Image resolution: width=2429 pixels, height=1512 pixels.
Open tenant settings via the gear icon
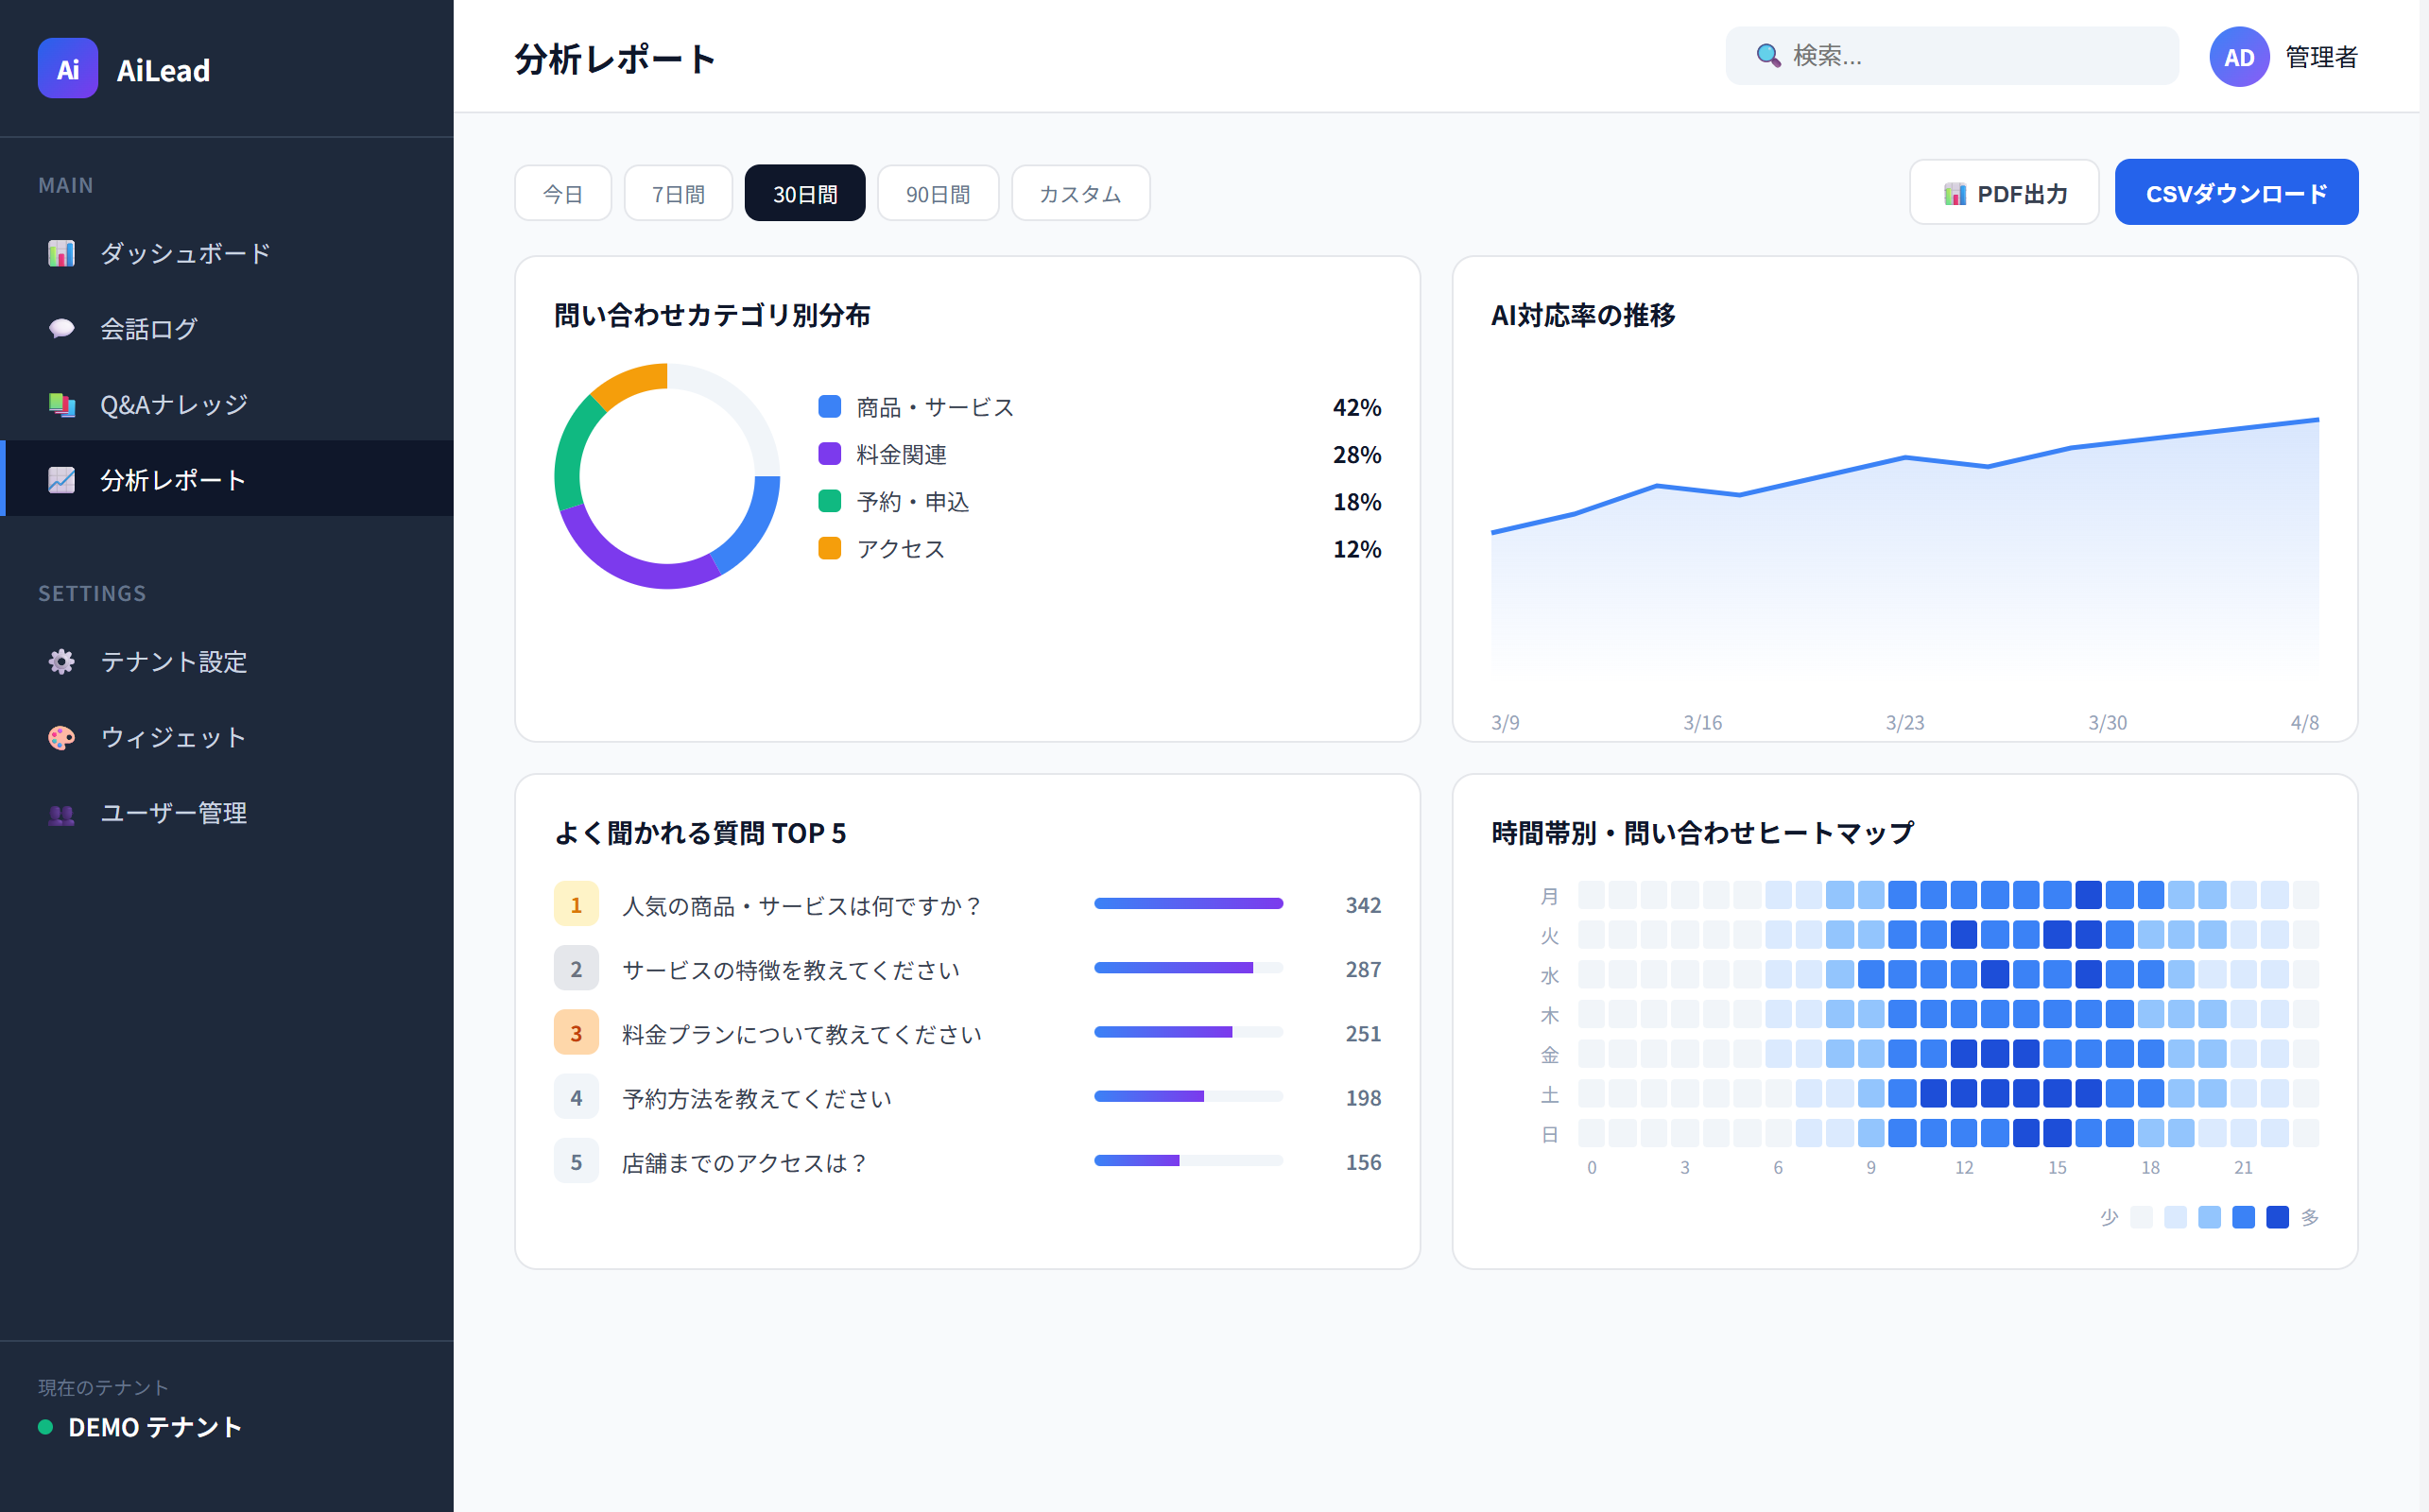(x=61, y=662)
